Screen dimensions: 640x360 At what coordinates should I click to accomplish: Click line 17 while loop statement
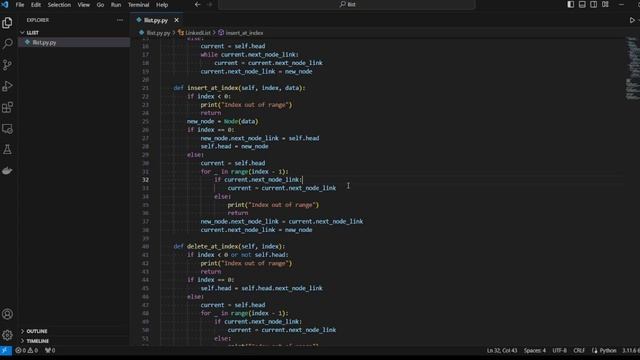[x=249, y=54]
